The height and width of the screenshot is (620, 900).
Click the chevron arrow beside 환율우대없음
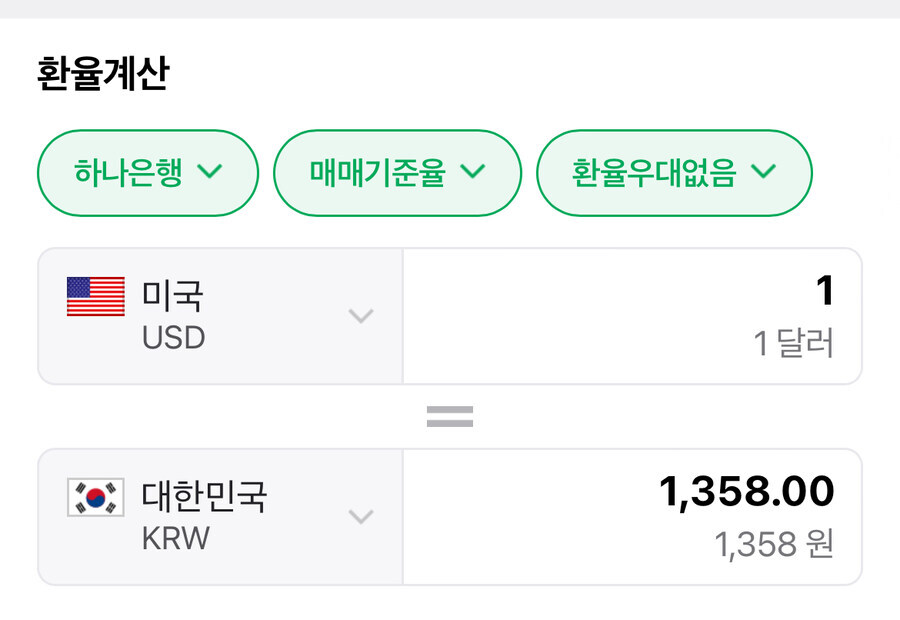pyautogui.click(x=763, y=172)
